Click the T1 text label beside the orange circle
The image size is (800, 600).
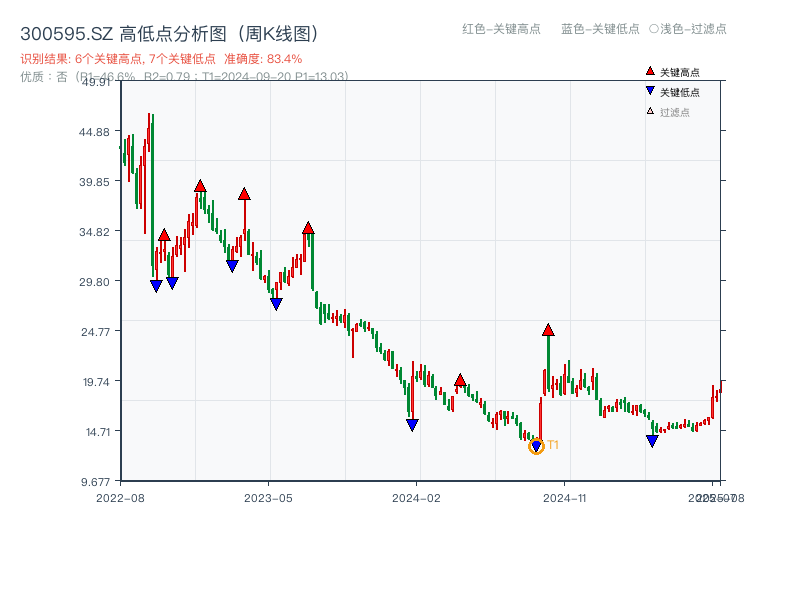point(552,446)
